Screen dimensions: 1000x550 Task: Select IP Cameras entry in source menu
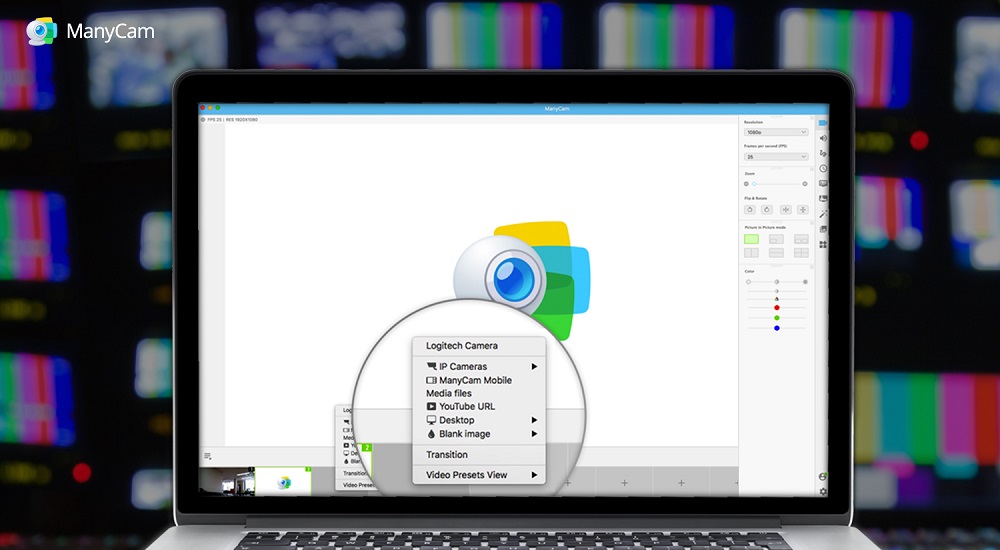coord(457,366)
